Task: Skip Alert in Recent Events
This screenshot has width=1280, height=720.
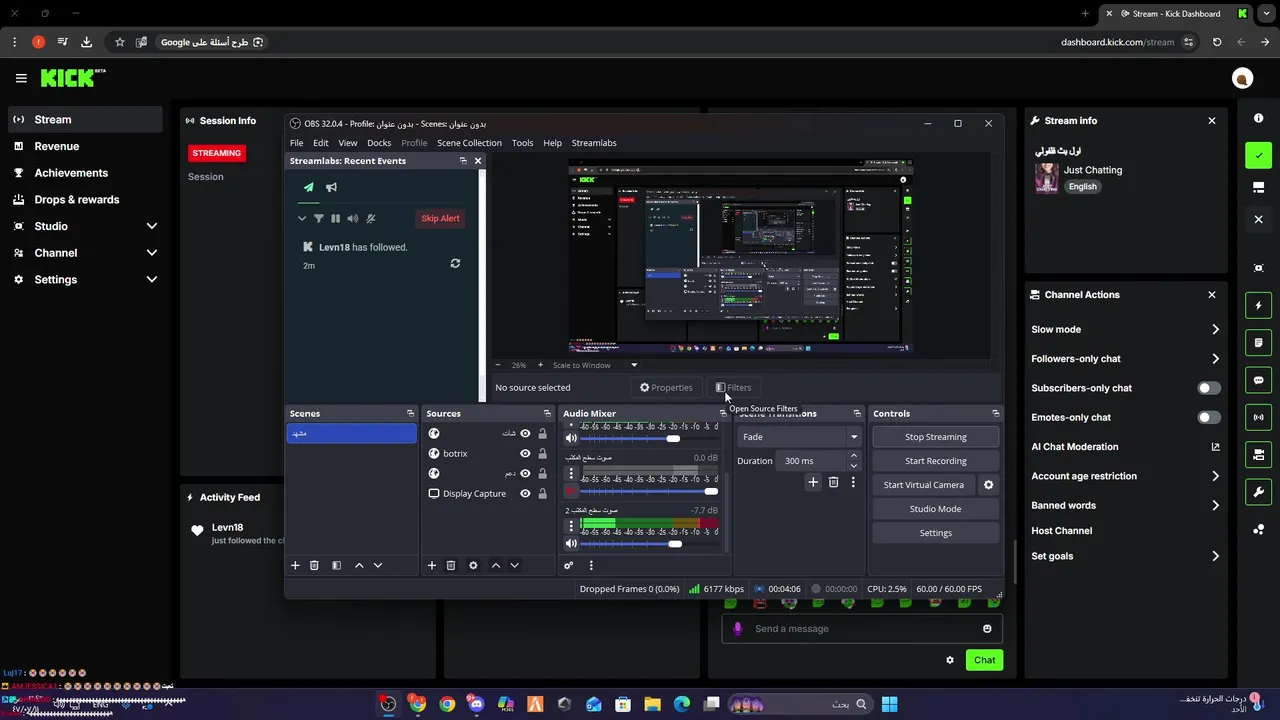Action: tap(440, 218)
